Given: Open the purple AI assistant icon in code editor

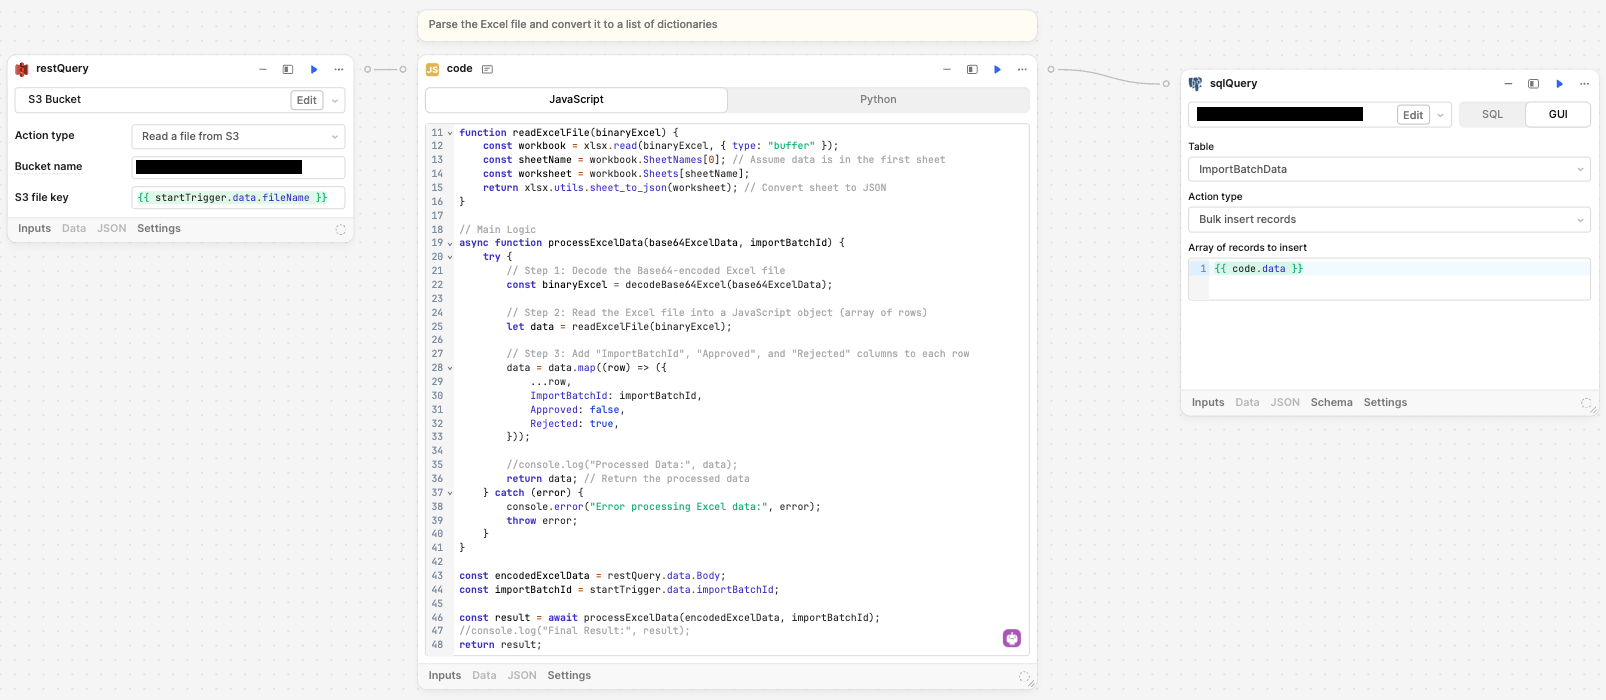Looking at the screenshot, I should (1012, 638).
